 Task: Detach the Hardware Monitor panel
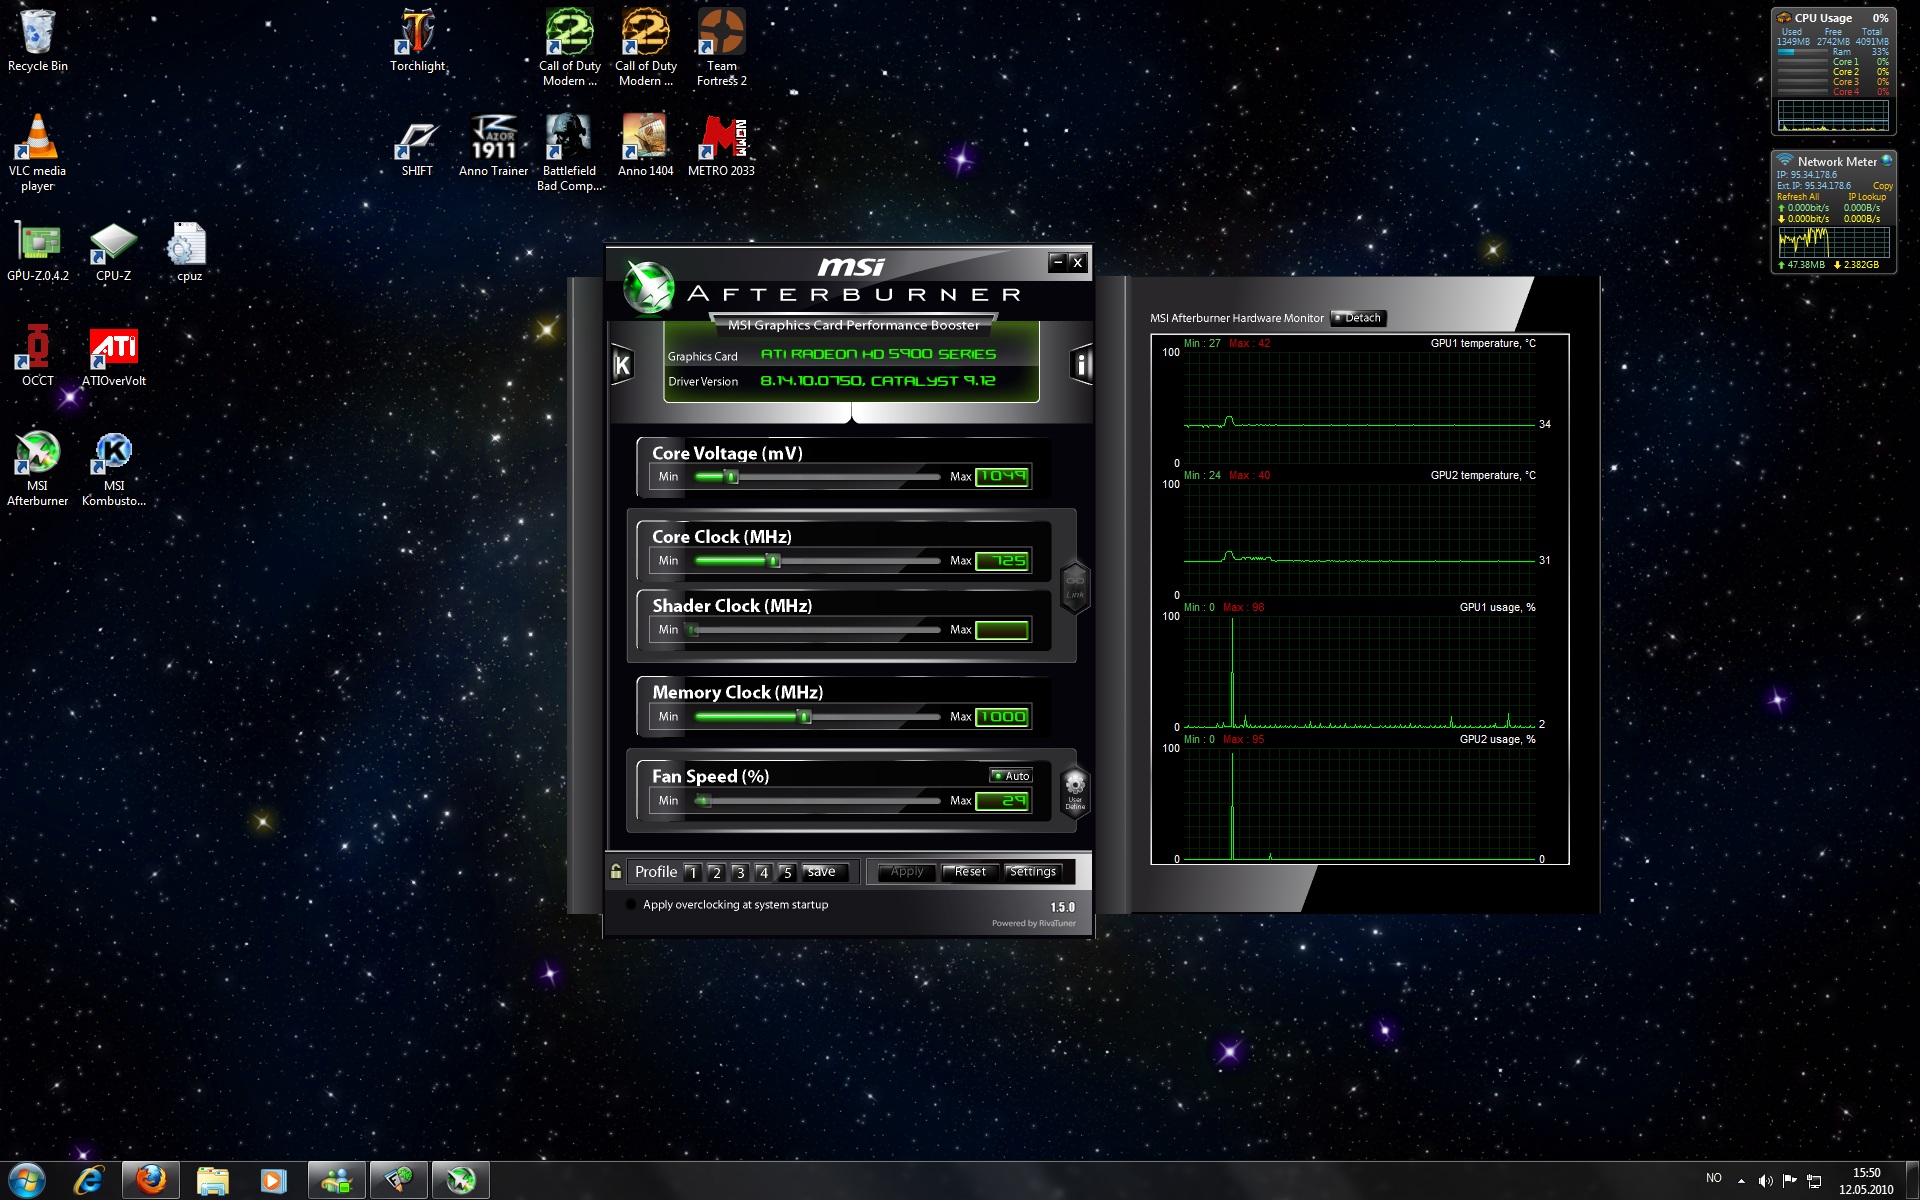pos(1358,318)
